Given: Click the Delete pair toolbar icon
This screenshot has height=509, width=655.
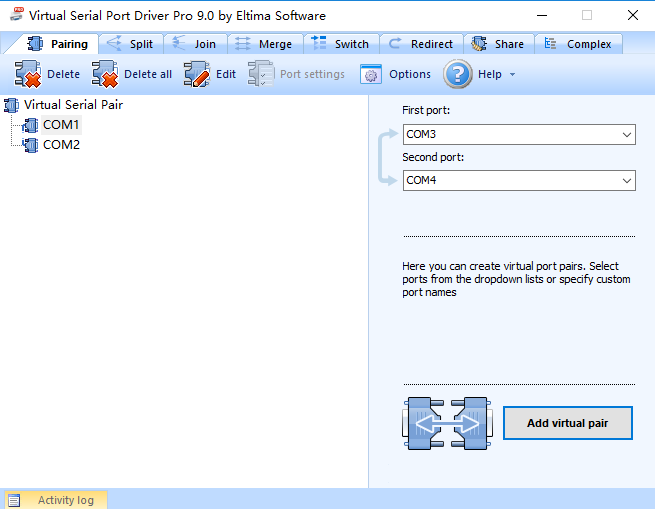Looking at the screenshot, I should coord(28,74).
